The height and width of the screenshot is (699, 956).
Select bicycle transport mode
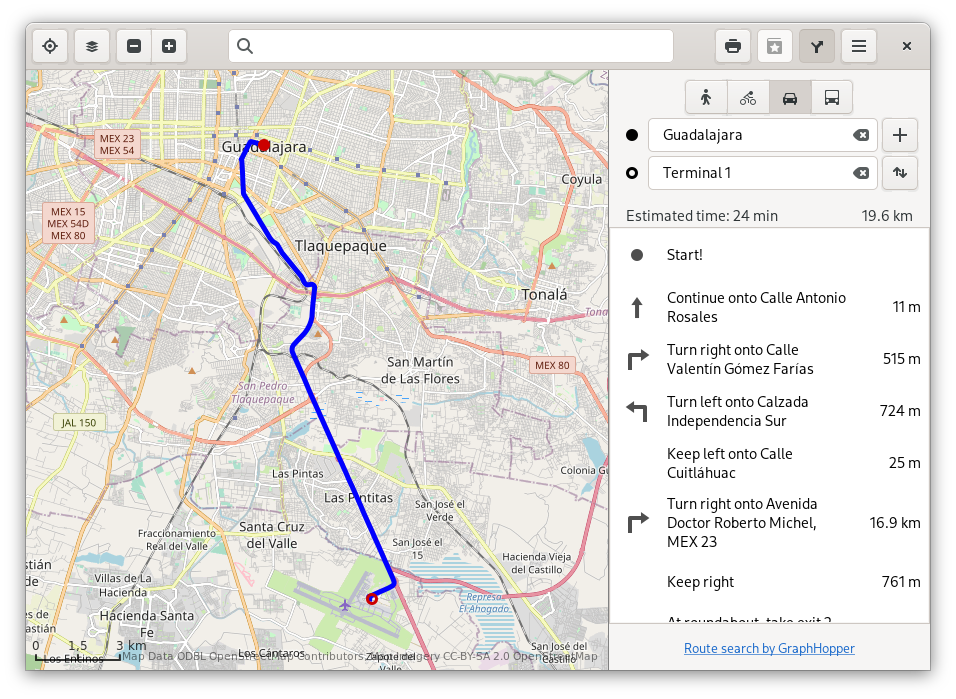[748, 97]
